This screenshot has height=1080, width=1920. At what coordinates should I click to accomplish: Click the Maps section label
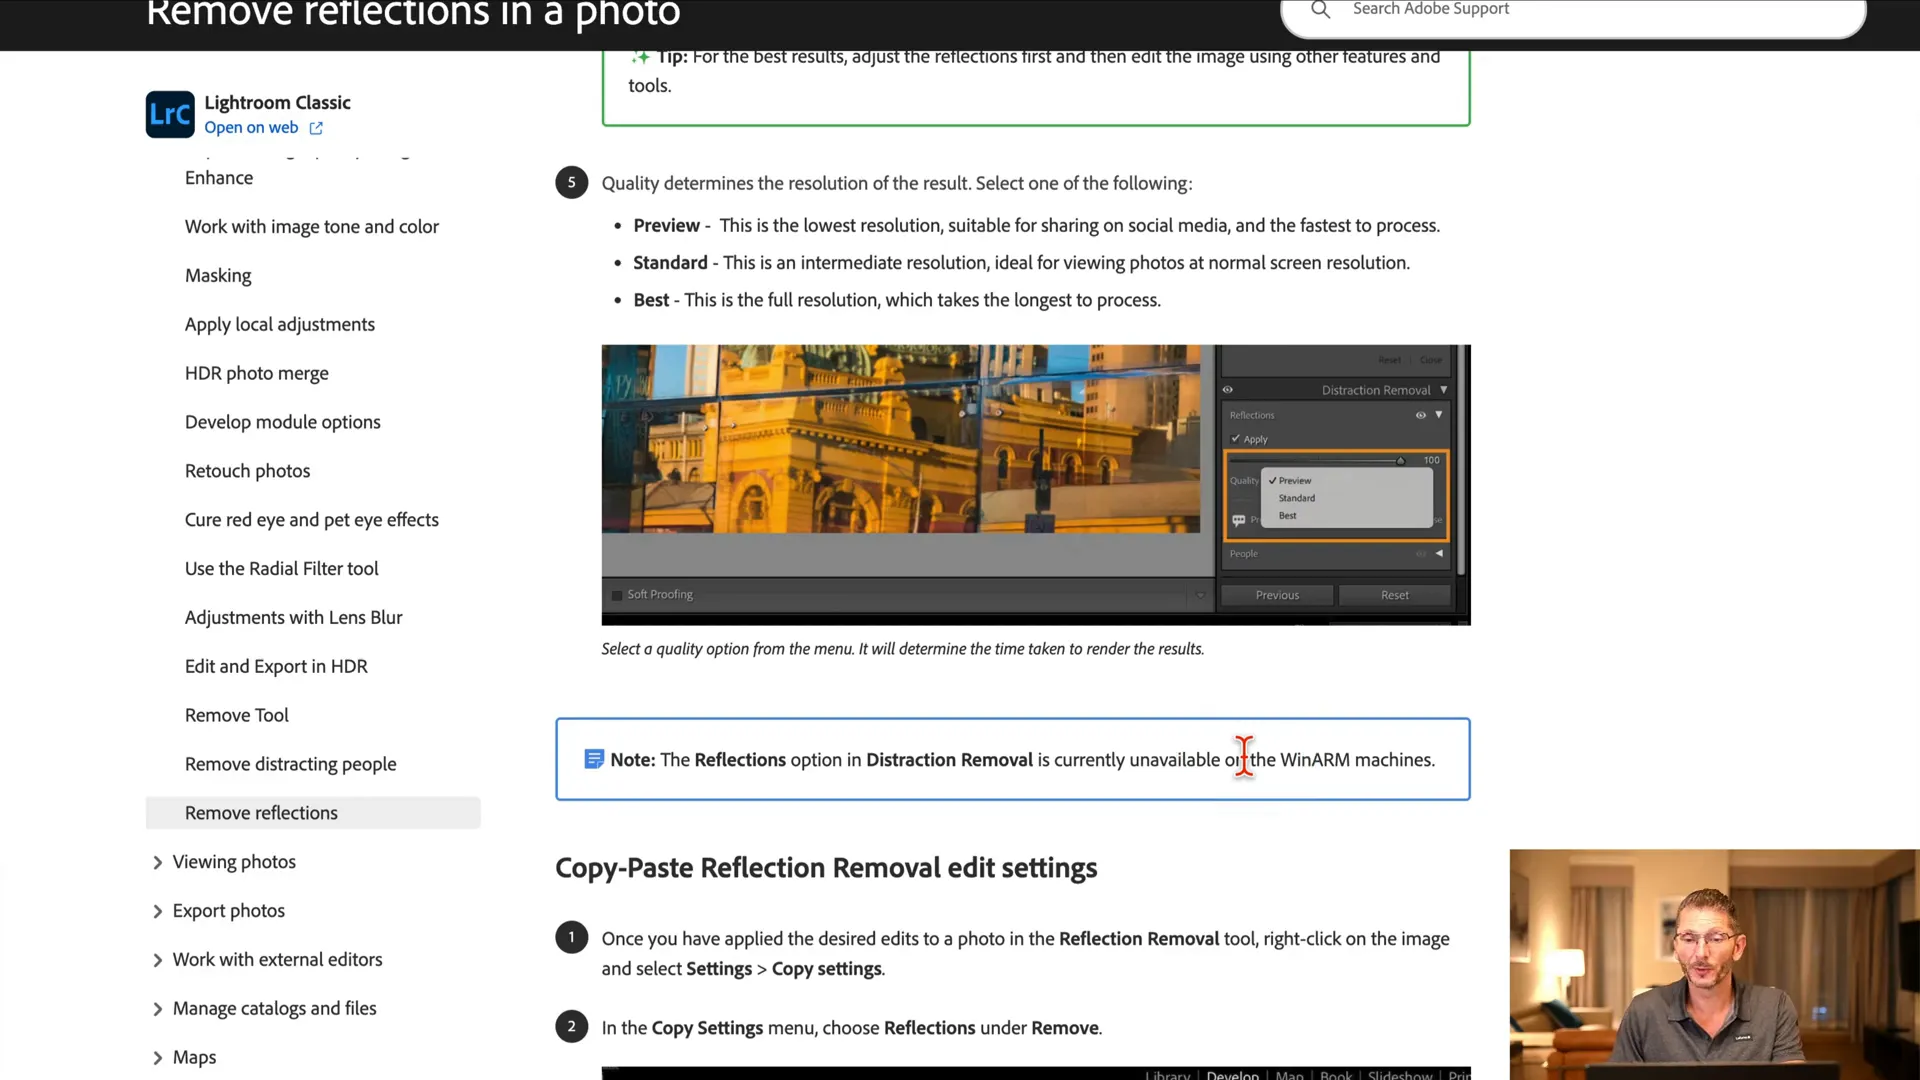[194, 1058]
